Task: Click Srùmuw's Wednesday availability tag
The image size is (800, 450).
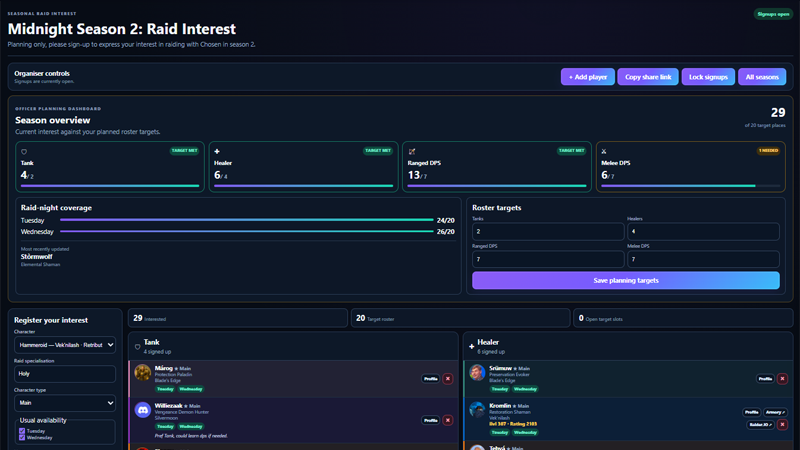Action: [x=525, y=389]
